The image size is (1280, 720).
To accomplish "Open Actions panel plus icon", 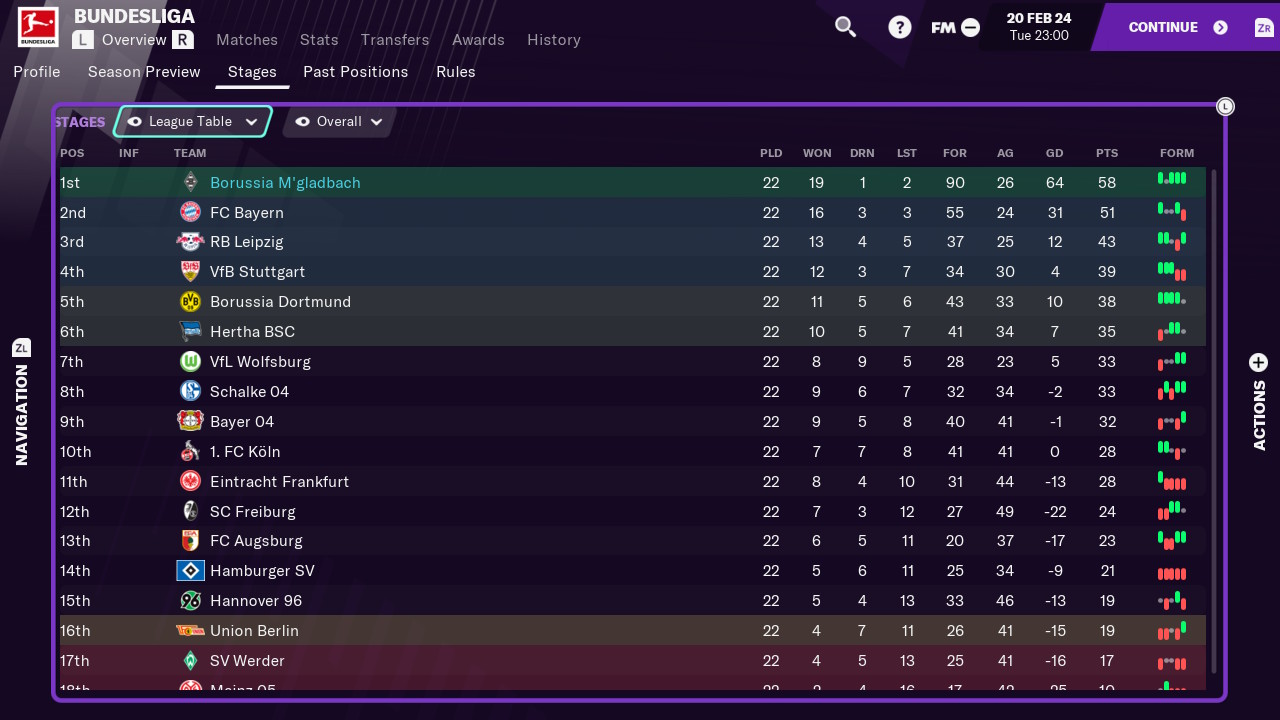I will point(1258,362).
